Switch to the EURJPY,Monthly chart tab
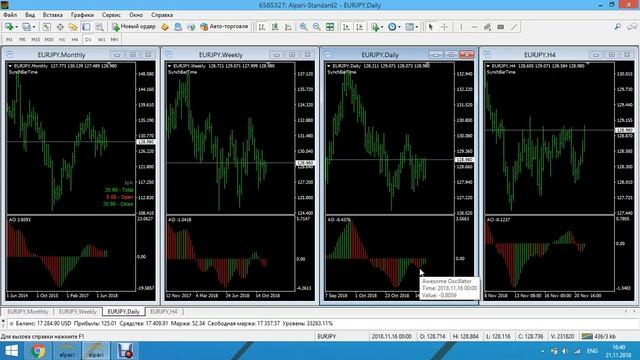This screenshot has height=360, width=640. (28, 311)
